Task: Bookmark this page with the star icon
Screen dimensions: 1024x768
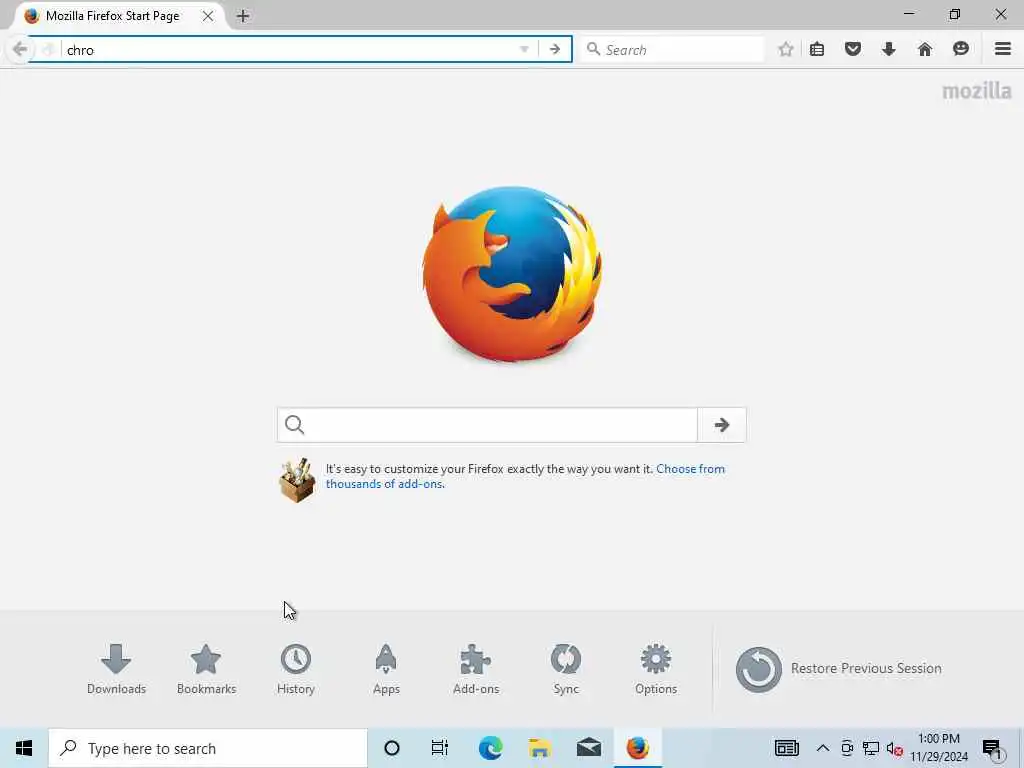Action: point(786,50)
